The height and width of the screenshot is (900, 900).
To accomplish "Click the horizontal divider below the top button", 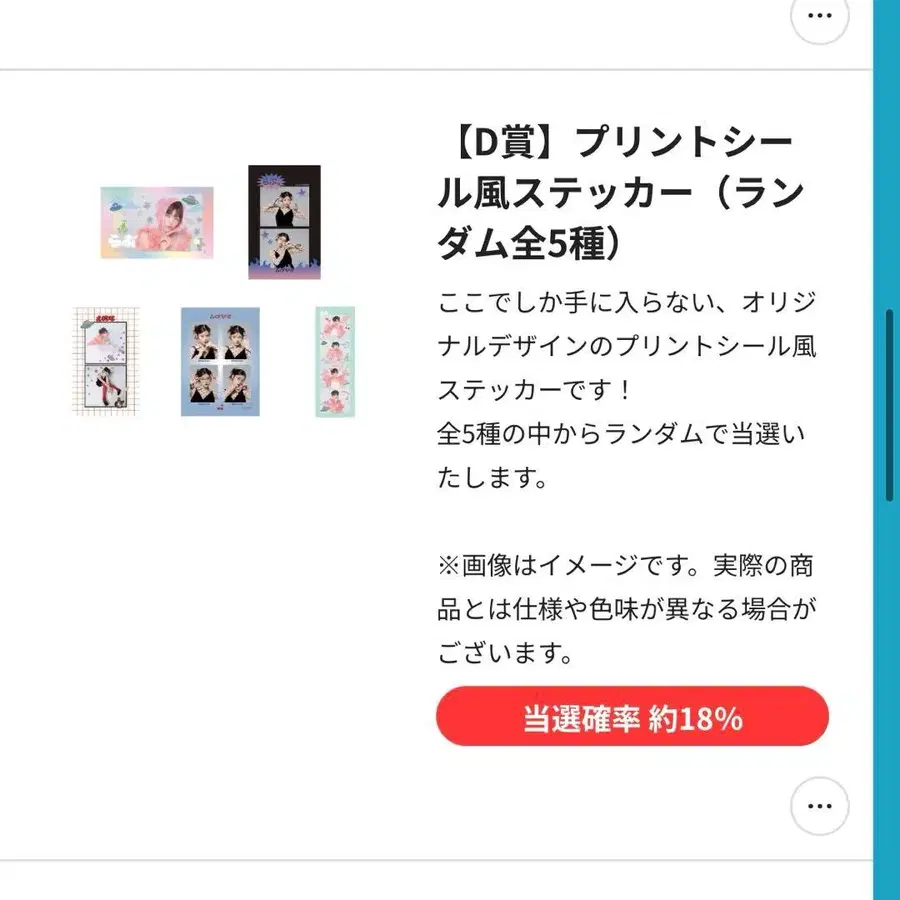I will (436, 70).
